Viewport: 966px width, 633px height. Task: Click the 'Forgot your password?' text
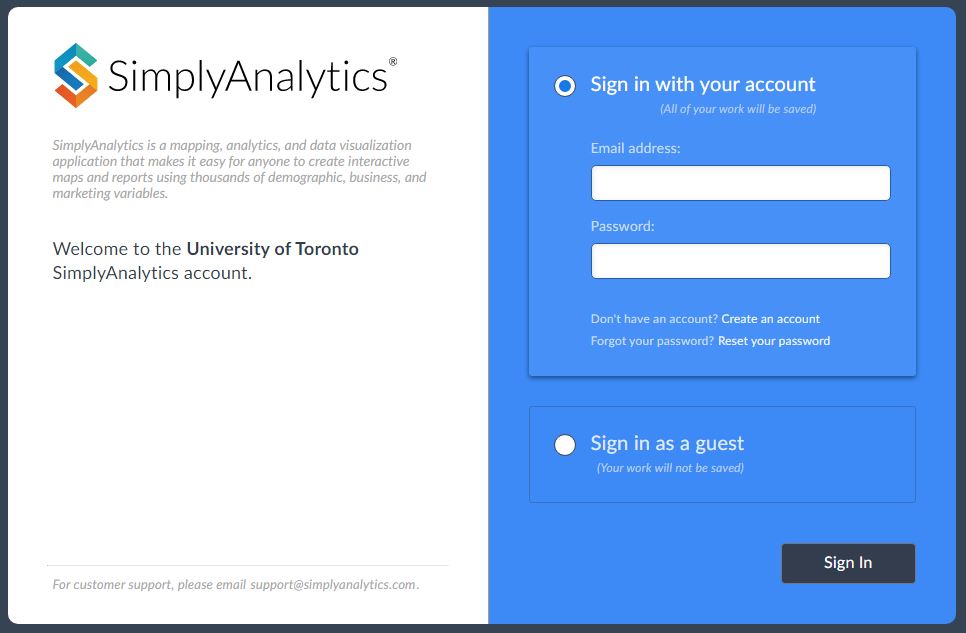(x=652, y=341)
